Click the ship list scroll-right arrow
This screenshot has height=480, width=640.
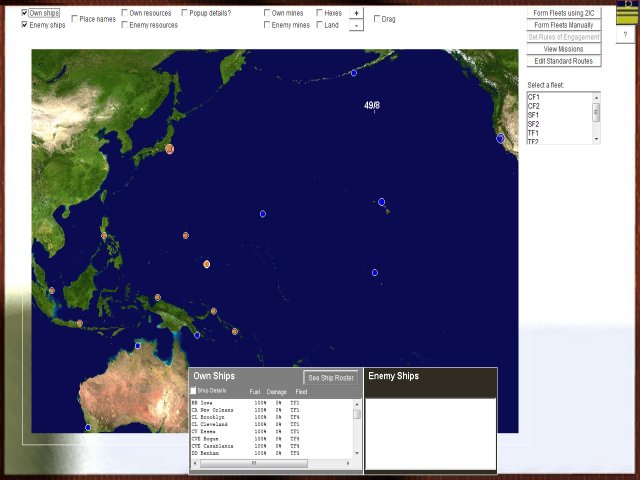[x=357, y=463]
